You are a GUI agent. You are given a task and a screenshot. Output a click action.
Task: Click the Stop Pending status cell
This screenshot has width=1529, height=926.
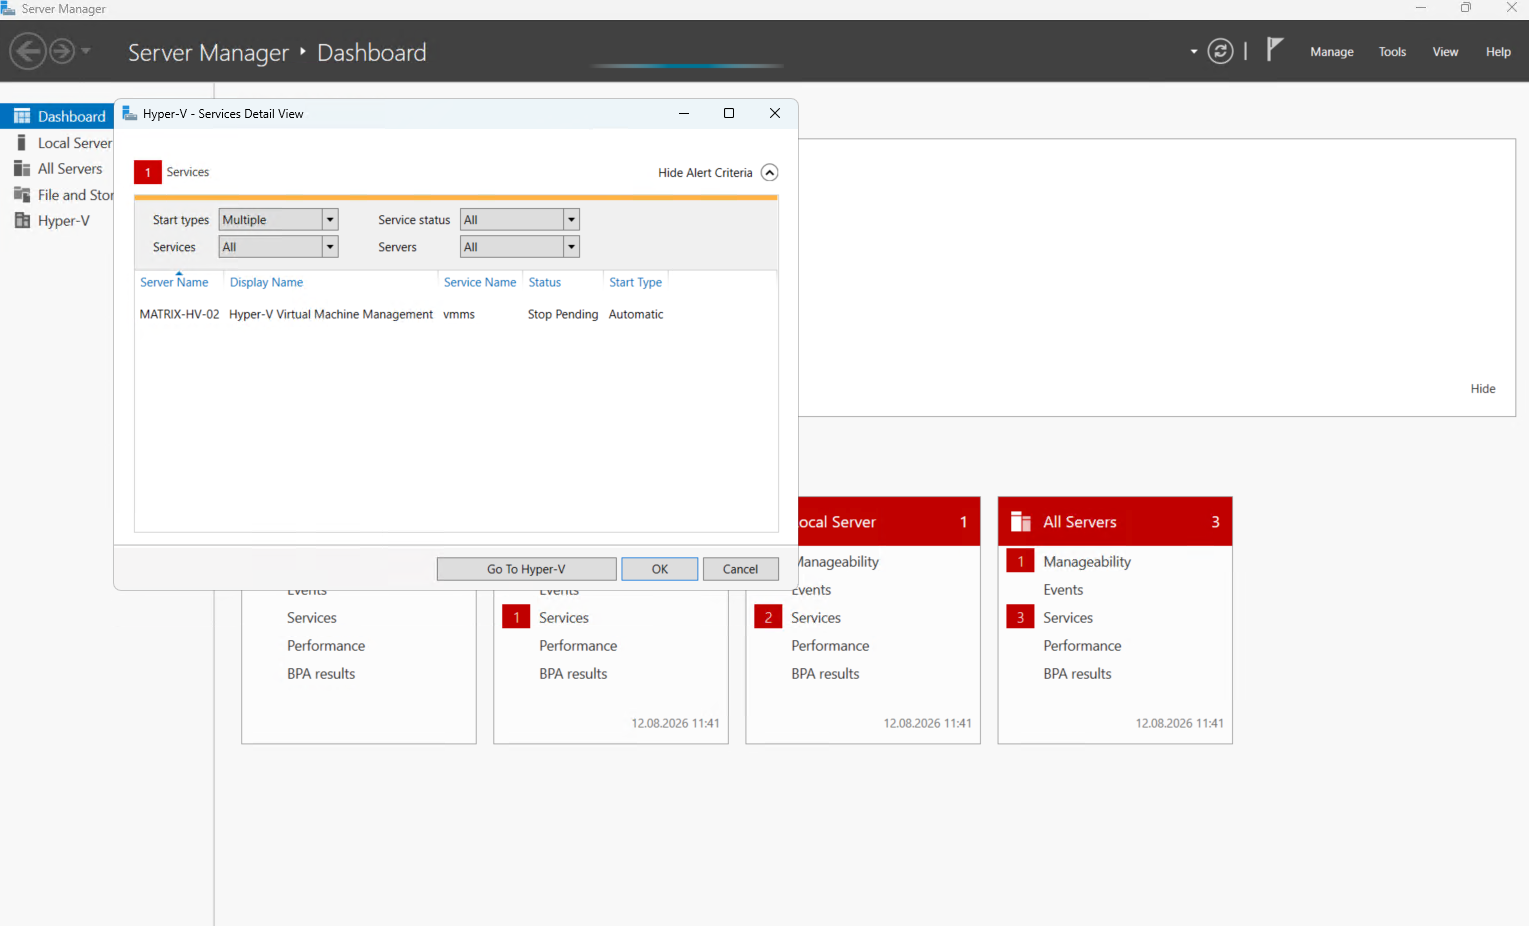click(563, 314)
